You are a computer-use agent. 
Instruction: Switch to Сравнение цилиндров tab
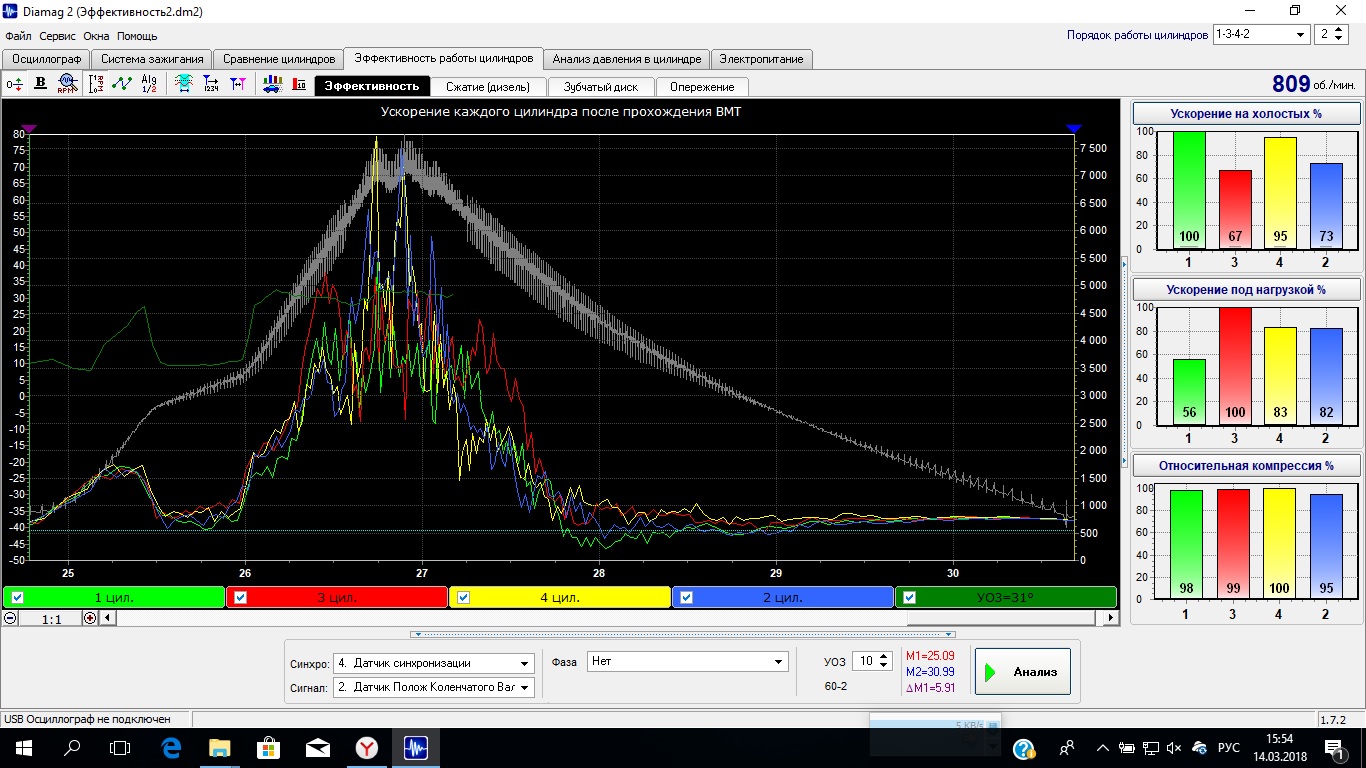[x=279, y=59]
